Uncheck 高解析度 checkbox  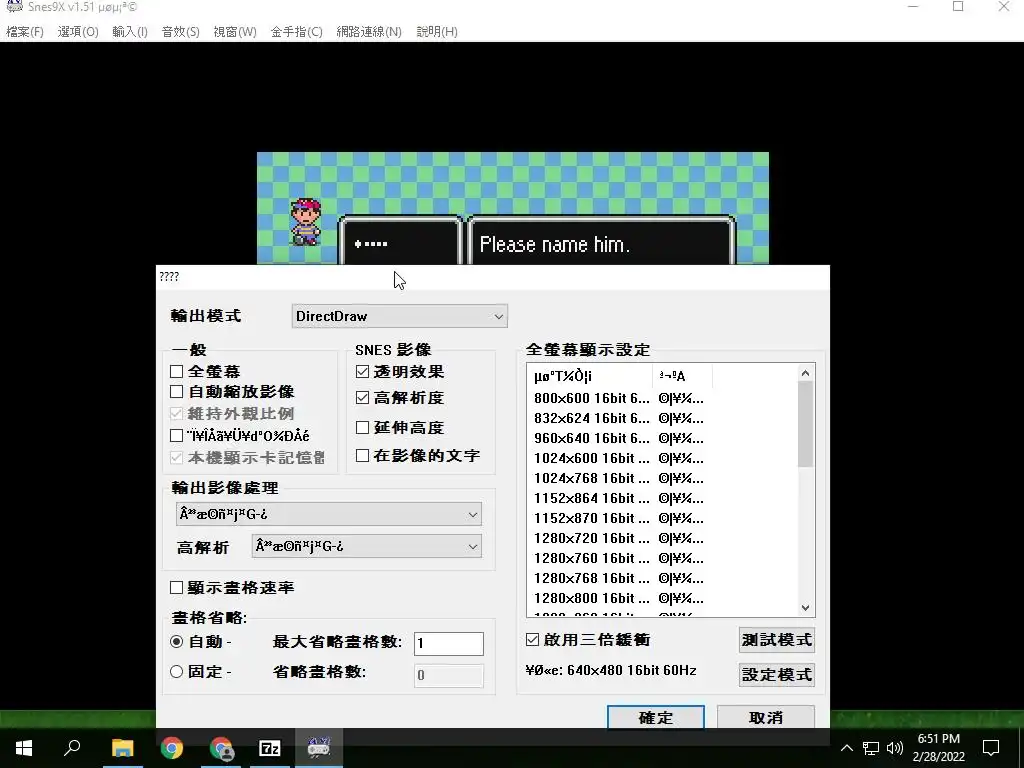click(362, 397)
